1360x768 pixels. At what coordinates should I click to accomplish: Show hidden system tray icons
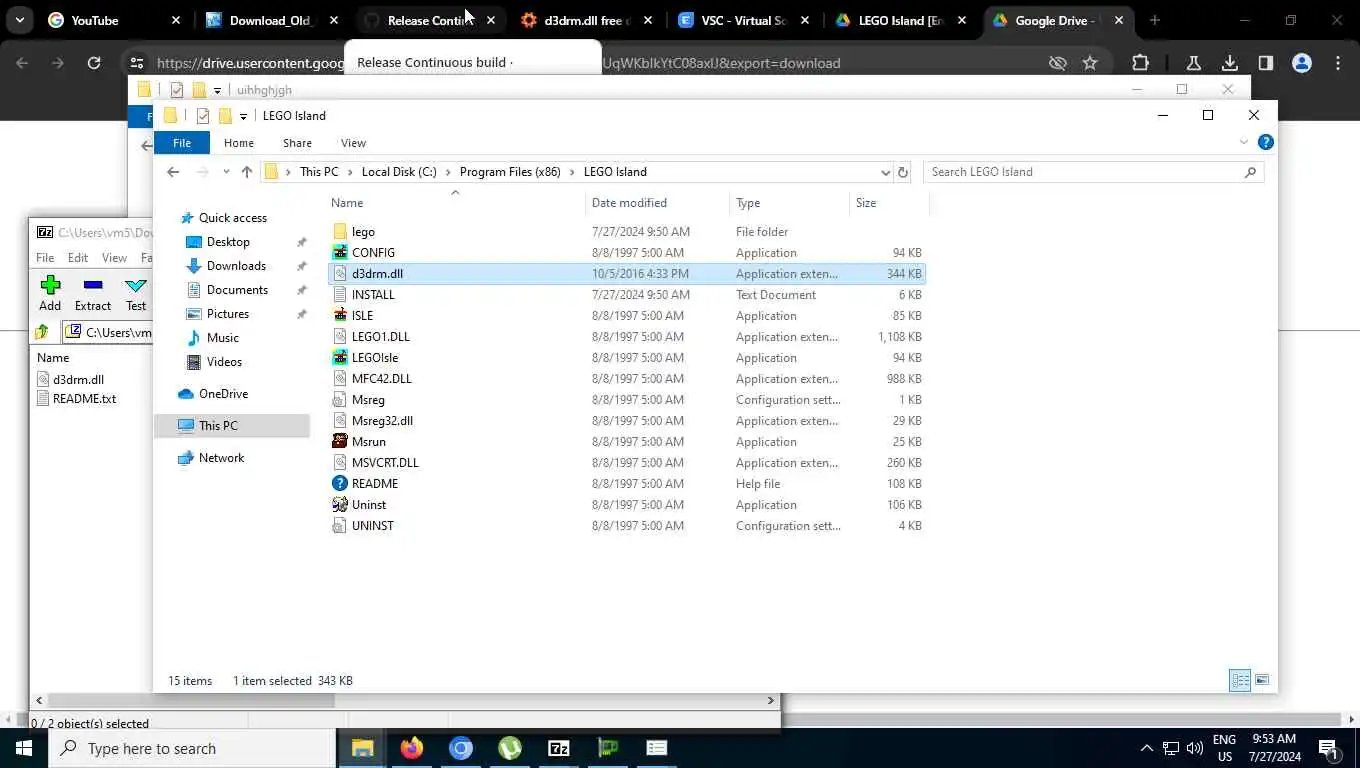click(x=1146, y=748)
